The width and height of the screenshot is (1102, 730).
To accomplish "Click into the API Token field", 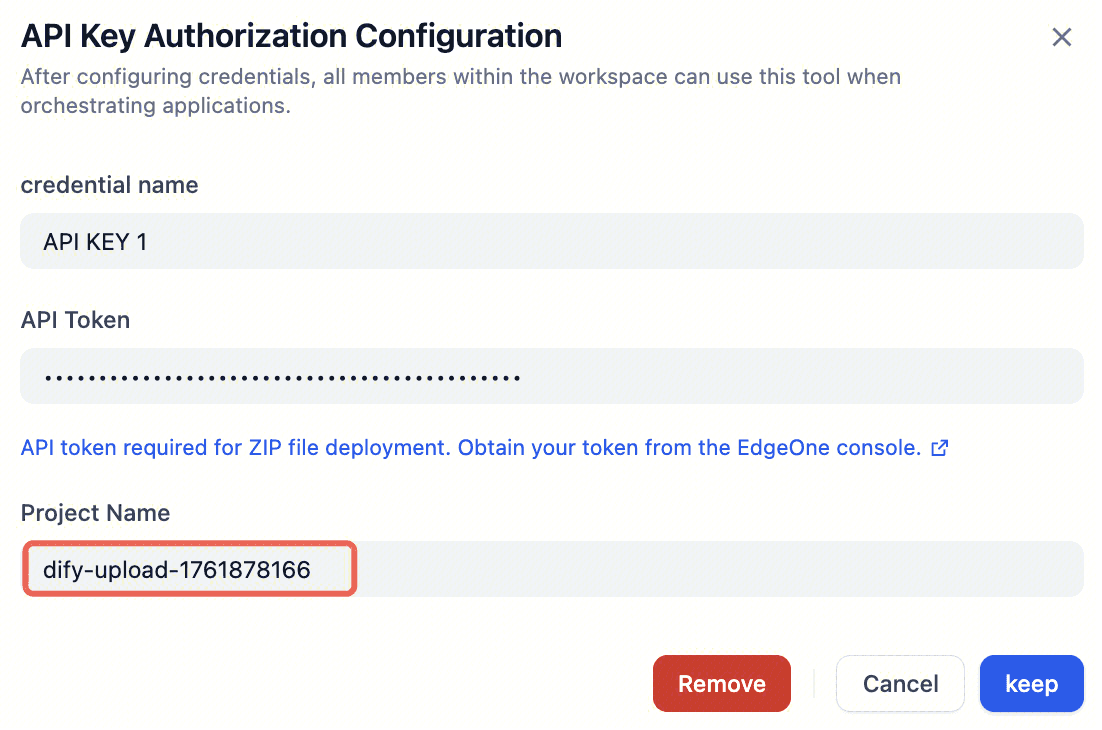I will point(551,377).
